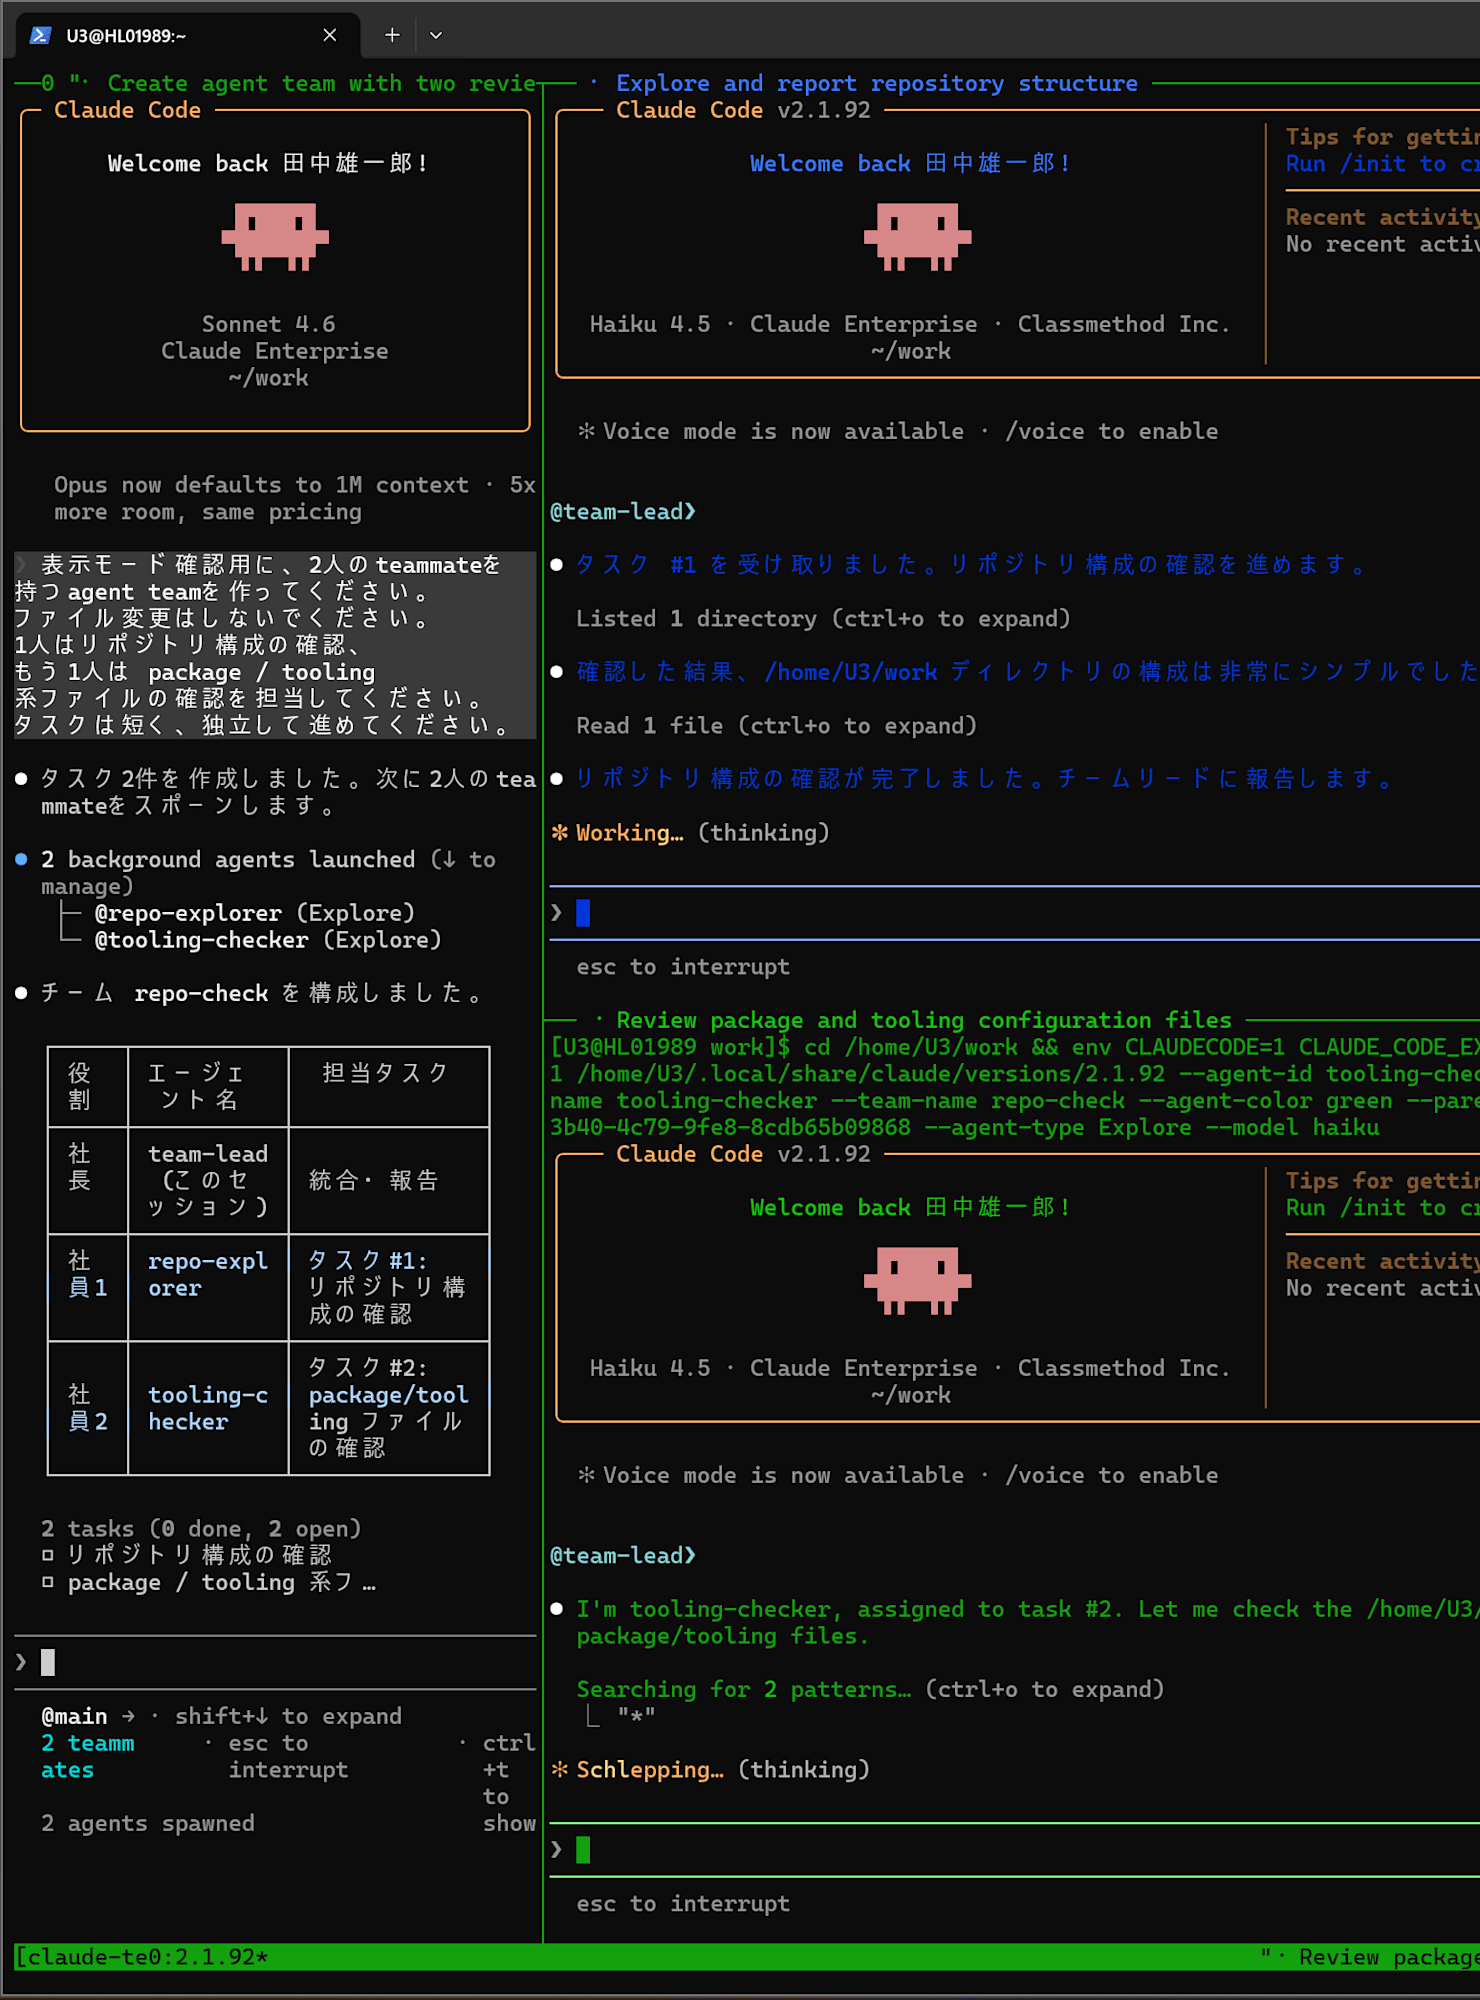Select the U3@HL01989:~ terminal tab
Screen dimensions: 1480x2000
tap(187, 36)
